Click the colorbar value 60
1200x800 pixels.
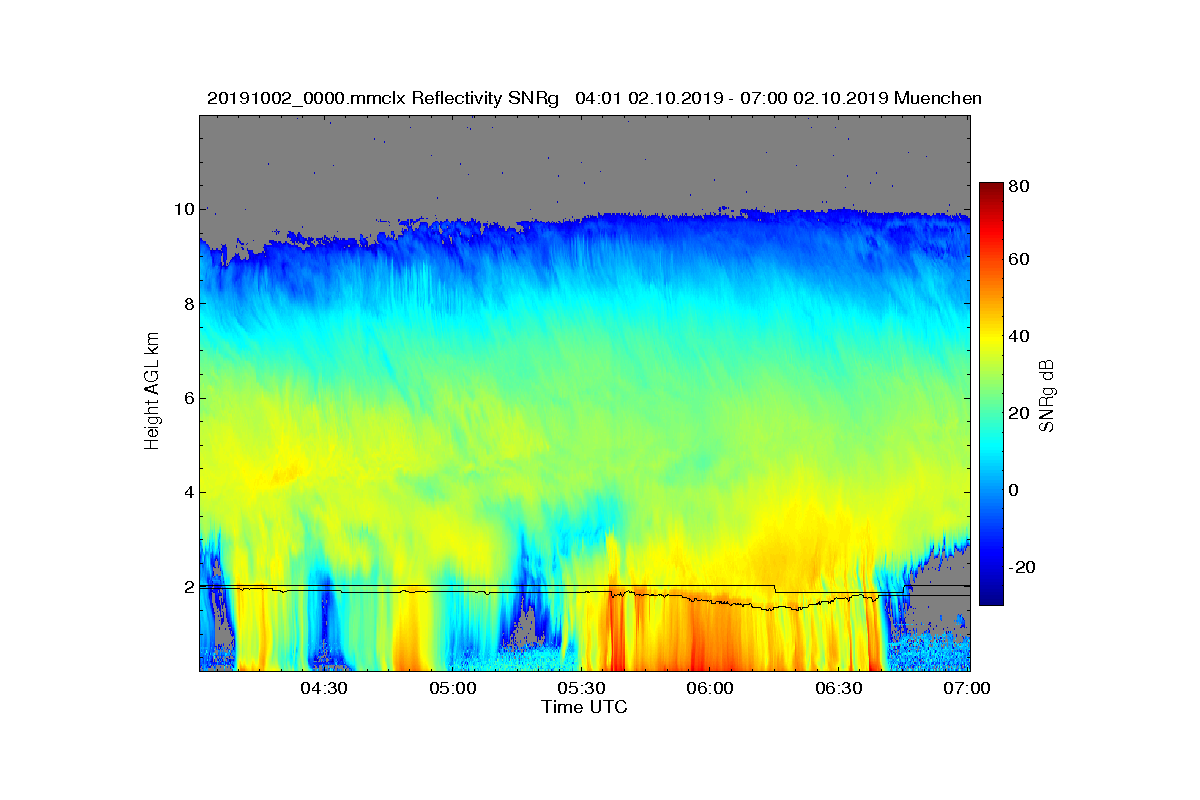[x=1021, y=260]
